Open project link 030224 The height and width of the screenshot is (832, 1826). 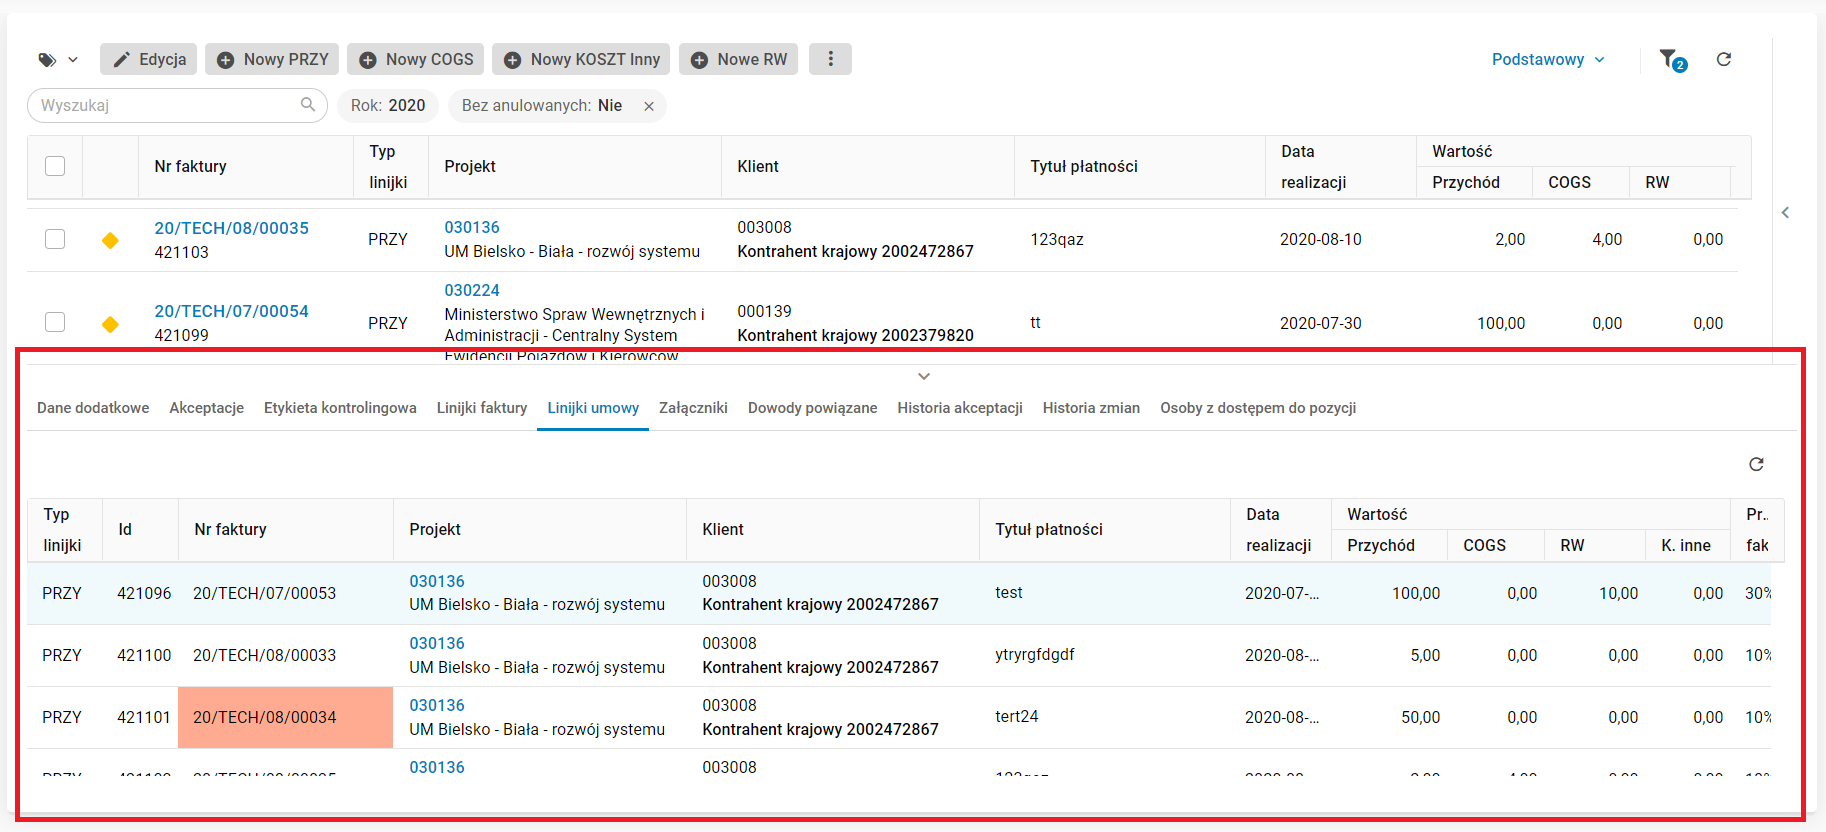pyautogui.click(x=472, y=290)
